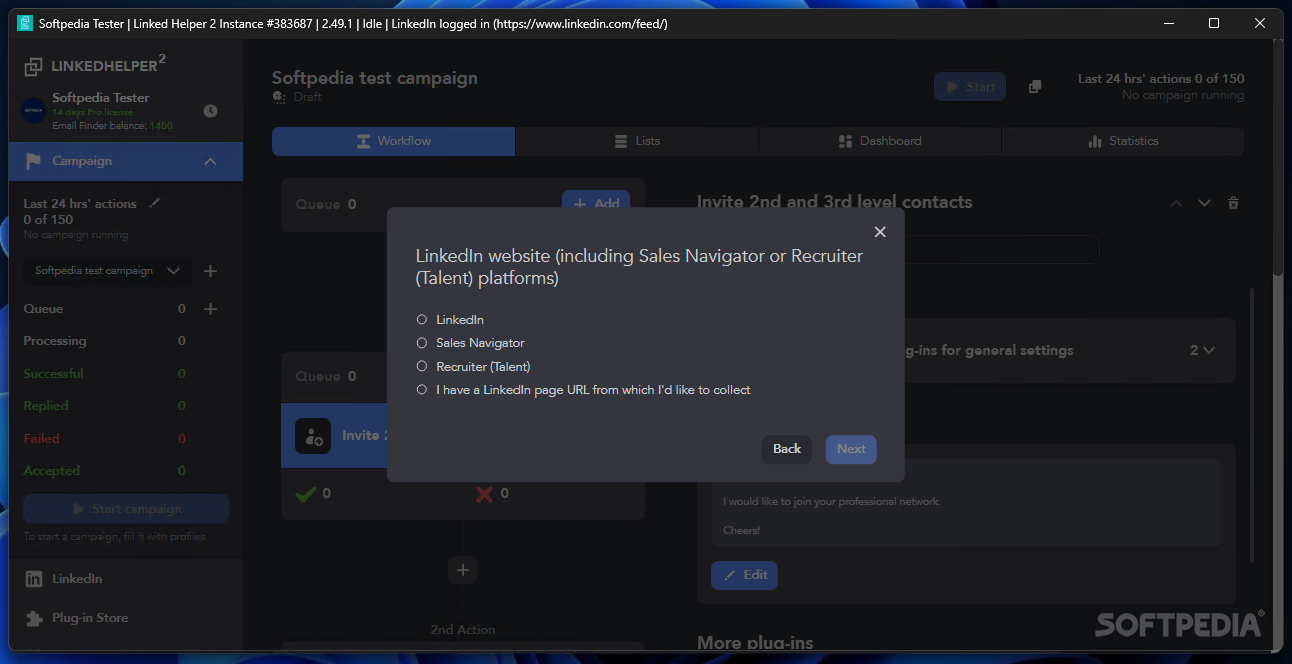This screenshot has width=1292, height=664.
Task: Click the Replied row in sidebar
Action: [x=105, y=406]
